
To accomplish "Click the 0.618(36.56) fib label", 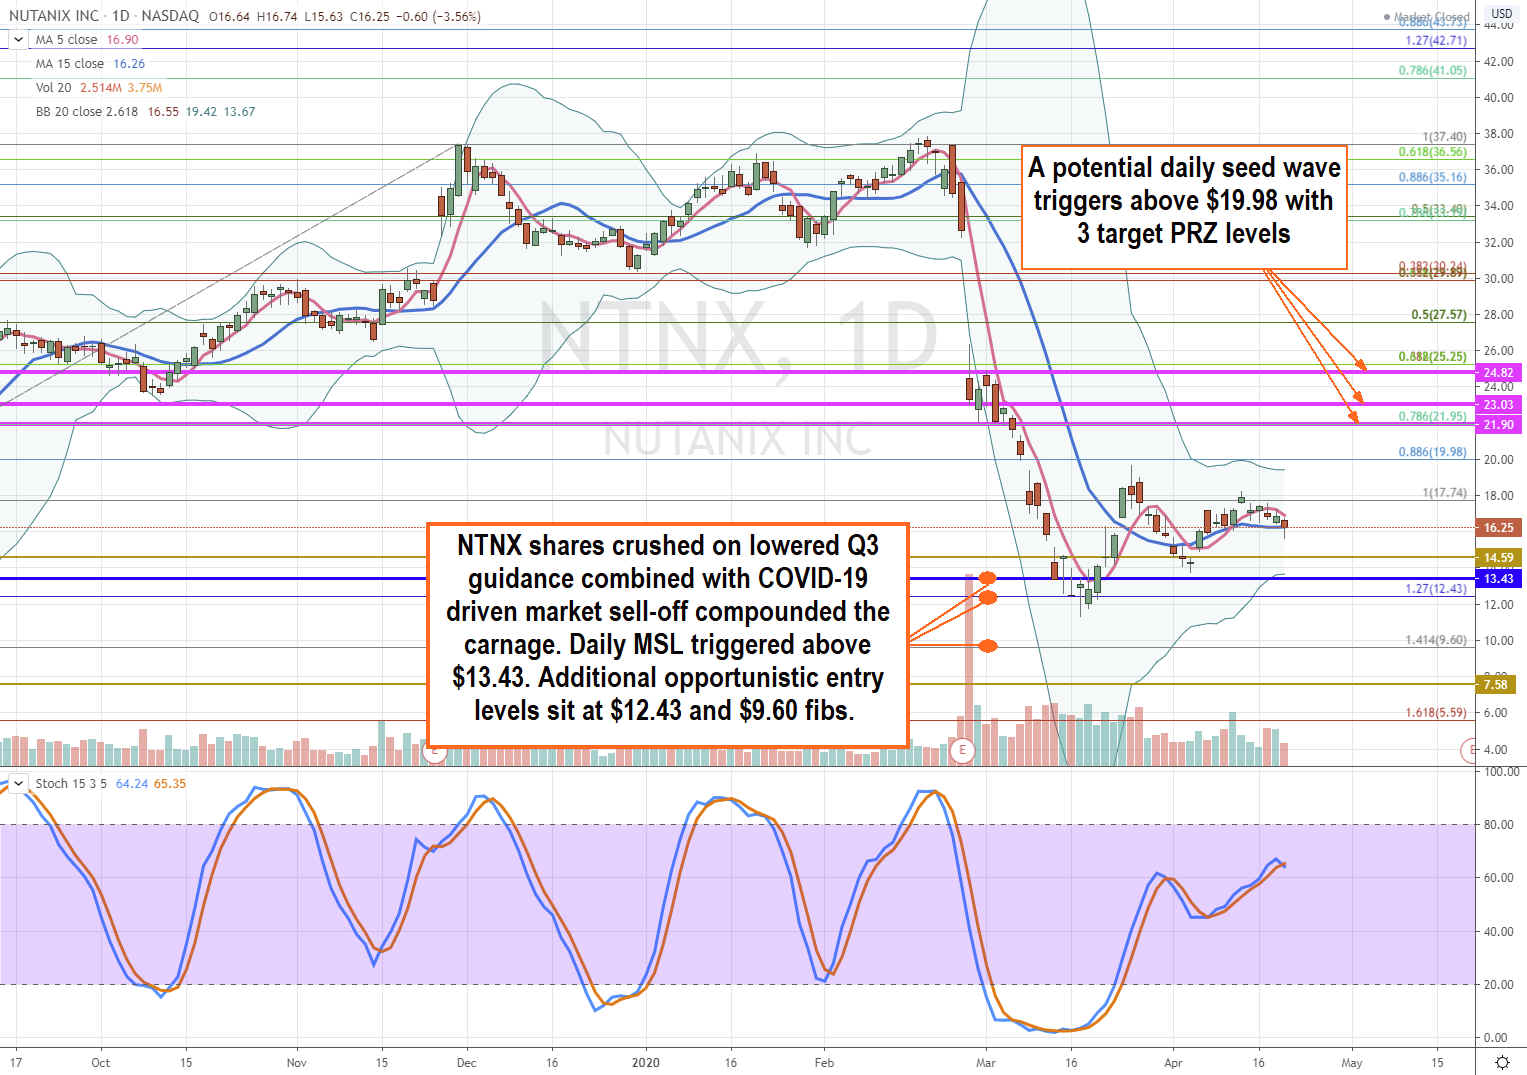I will point(1432,153).
